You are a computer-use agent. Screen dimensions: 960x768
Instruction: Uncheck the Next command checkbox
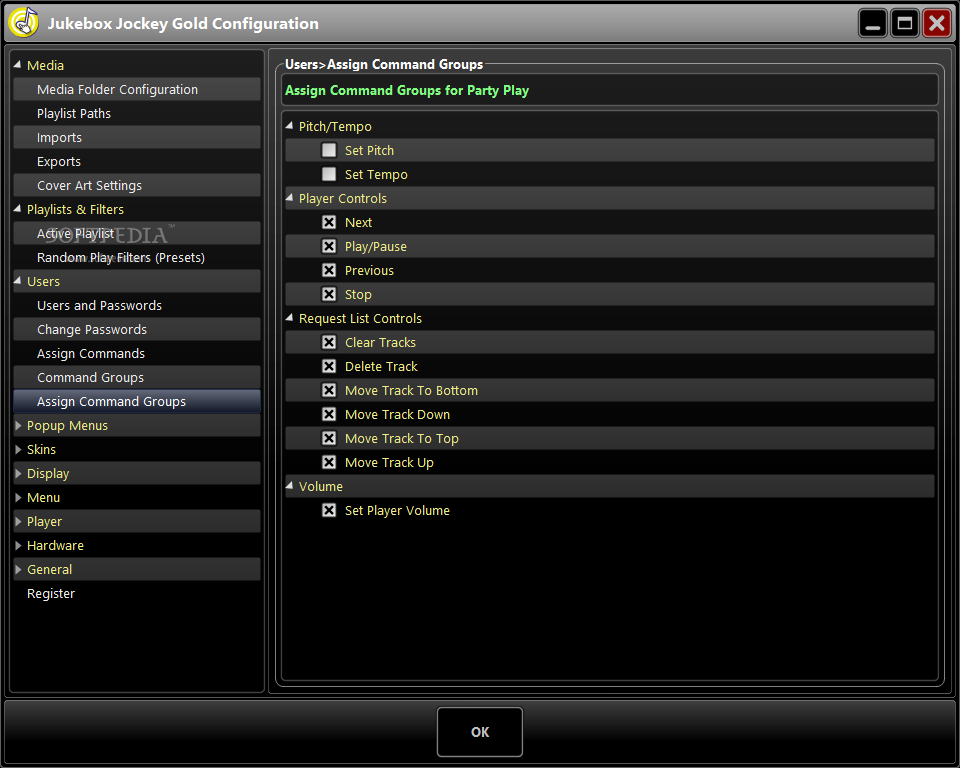[329, 222]
